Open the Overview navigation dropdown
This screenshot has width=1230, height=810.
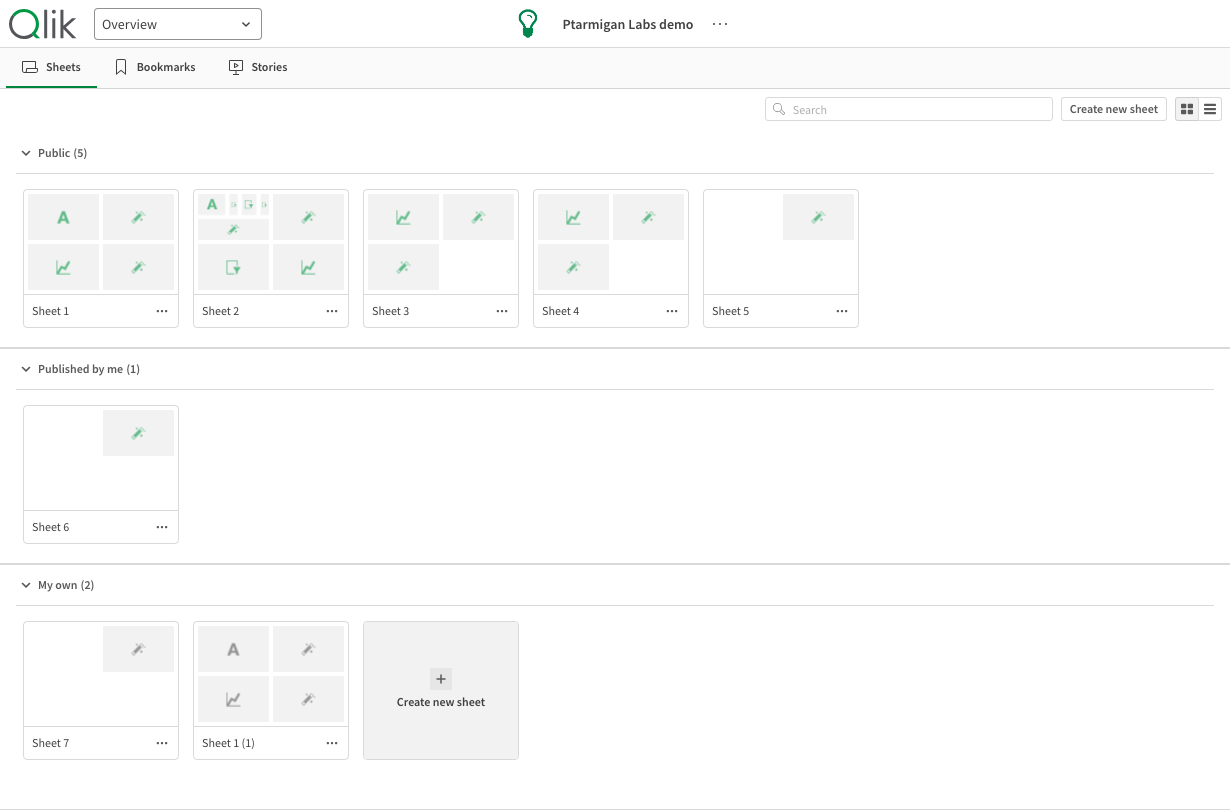click(x=178, y=24)
